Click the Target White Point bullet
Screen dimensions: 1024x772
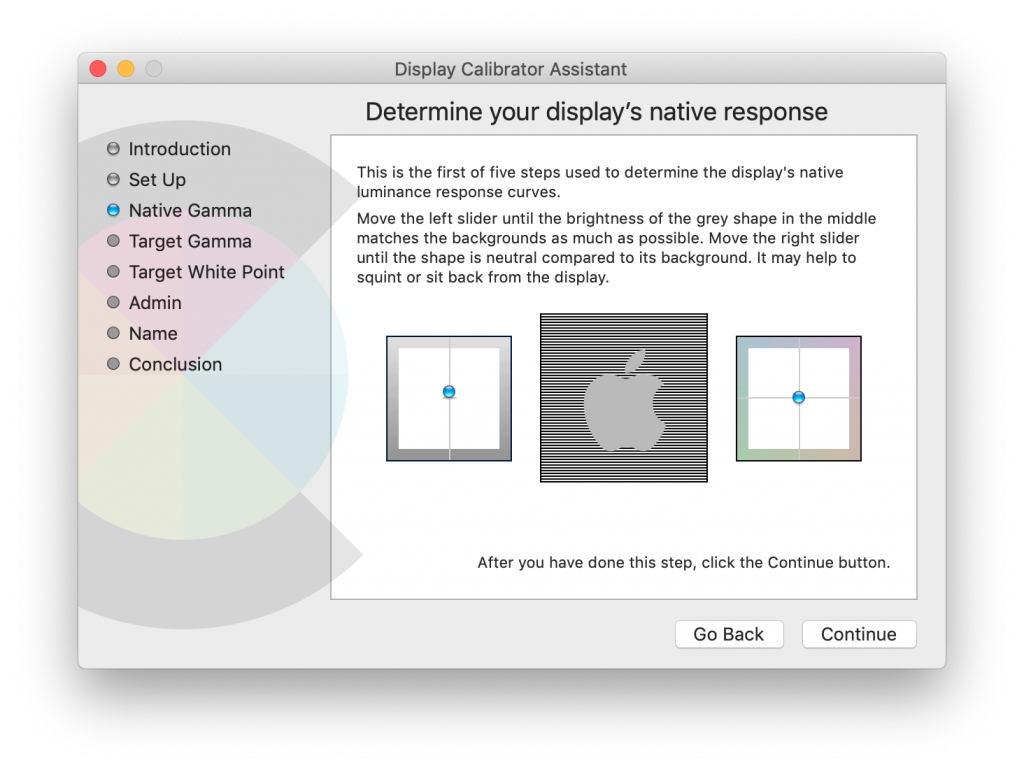click(113, 272)
